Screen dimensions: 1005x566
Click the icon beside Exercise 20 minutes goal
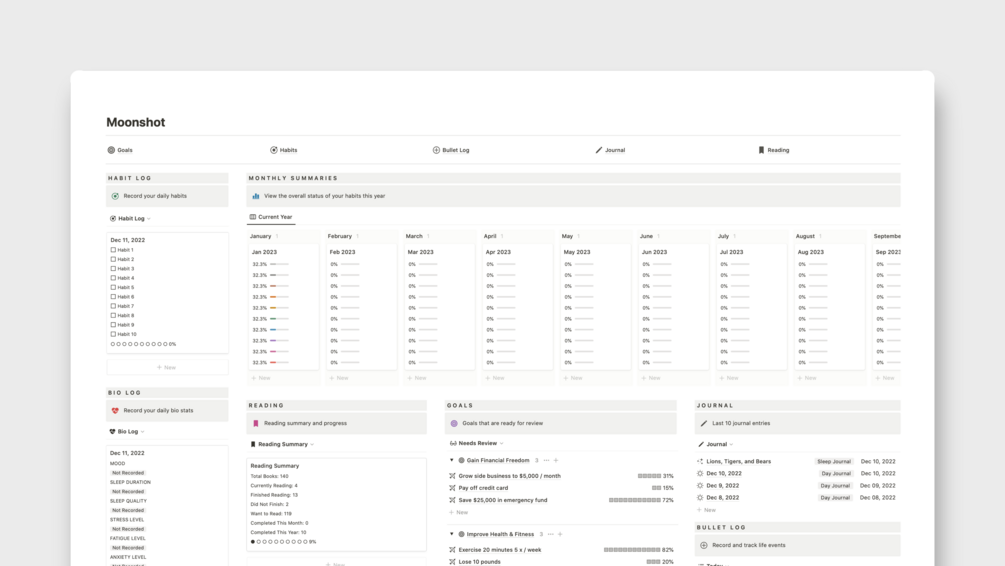tap(453, 549)
